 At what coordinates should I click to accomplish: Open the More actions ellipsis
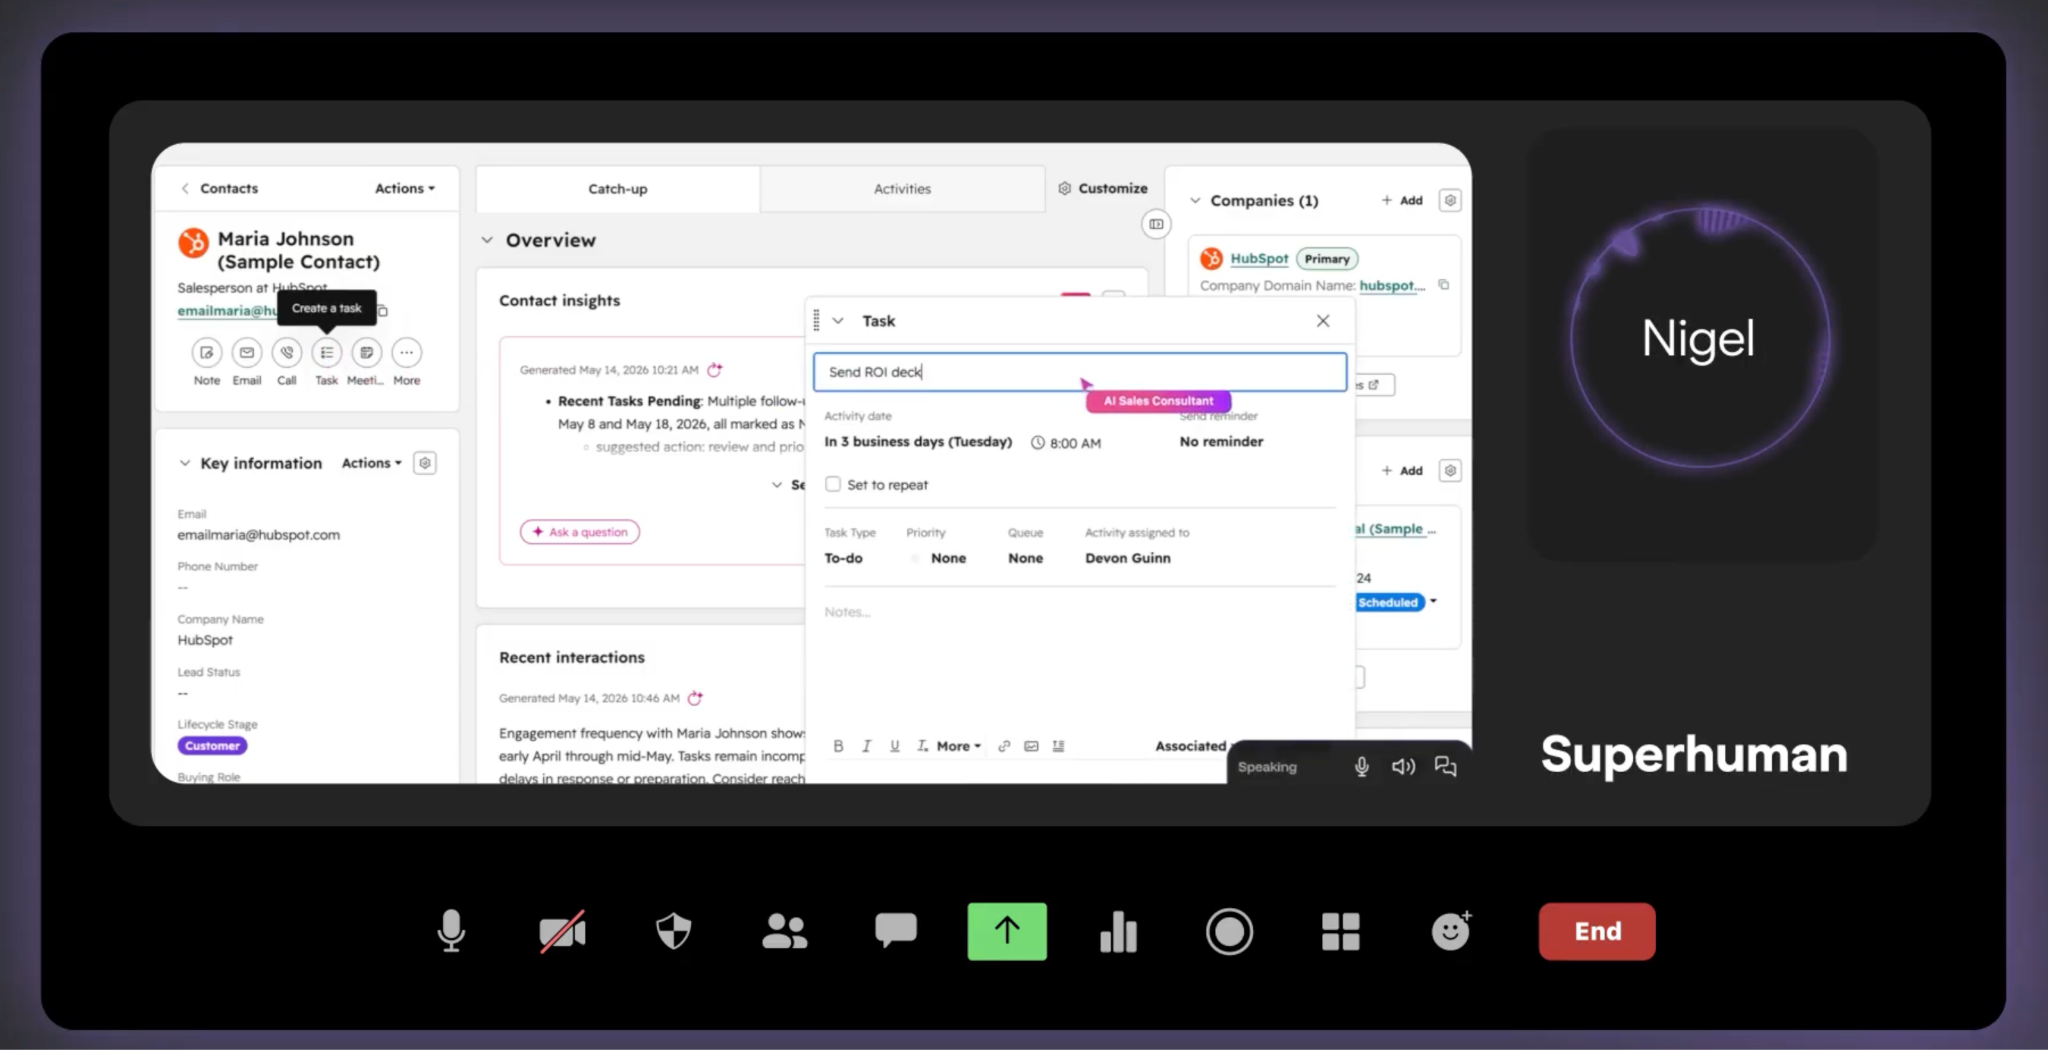407,353
